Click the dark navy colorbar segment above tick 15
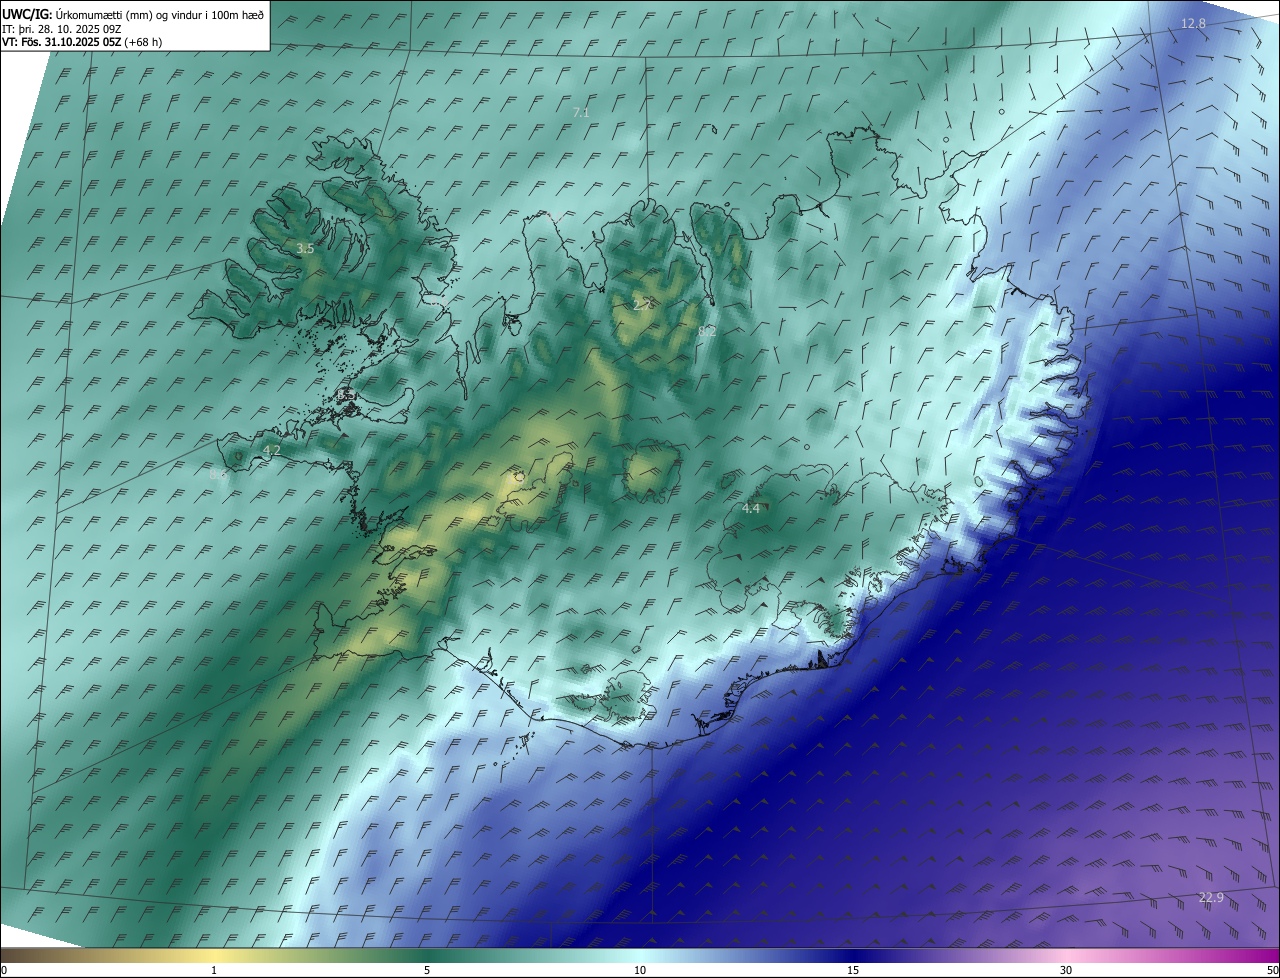Image resolution: width=1280 pixels, height=978 pixels. coord(853,954)
